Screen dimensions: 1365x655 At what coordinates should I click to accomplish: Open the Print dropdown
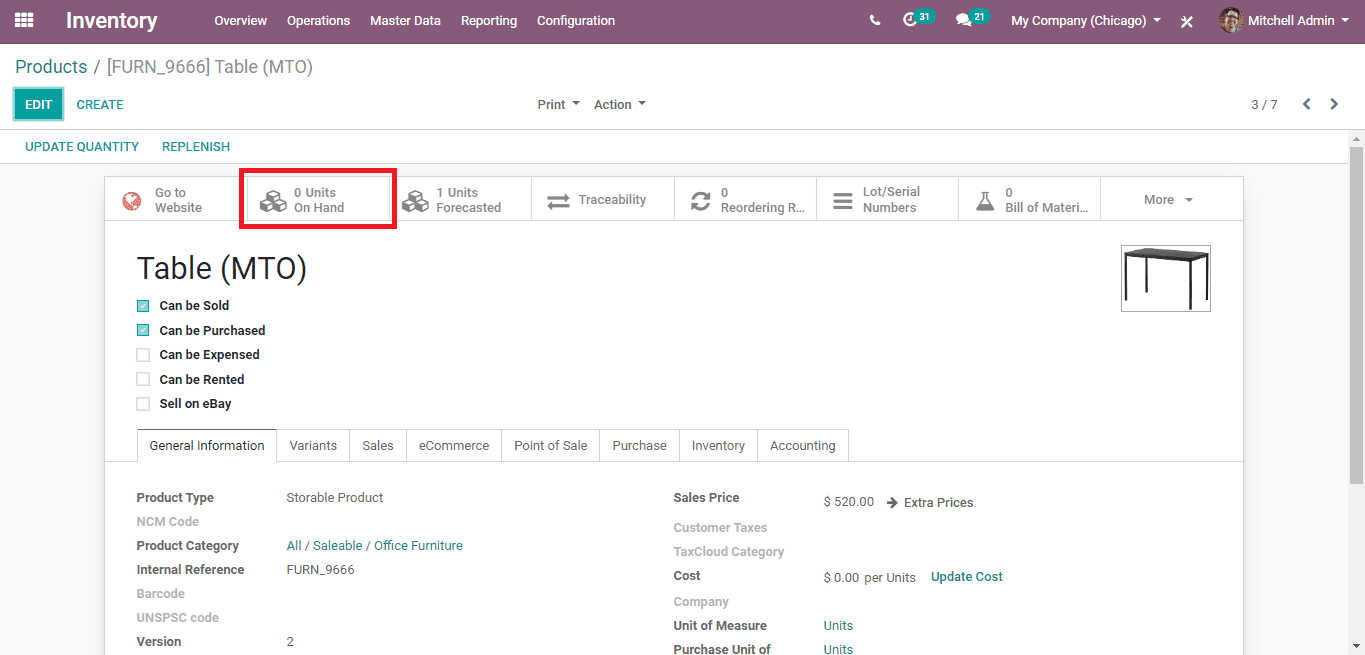(558, 104)
